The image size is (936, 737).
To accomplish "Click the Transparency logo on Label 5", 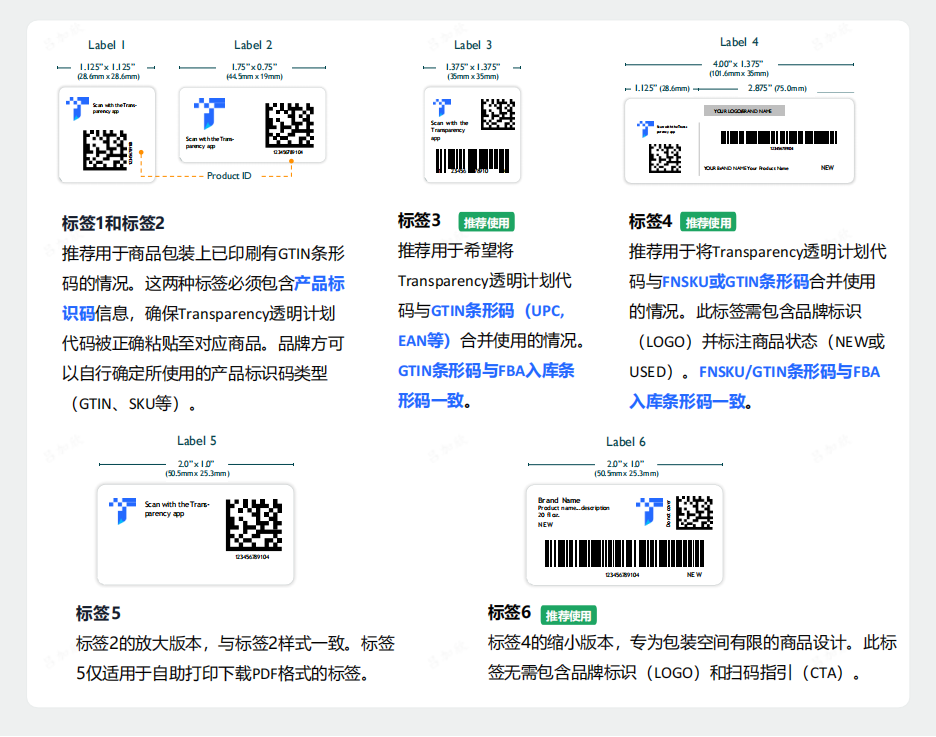I will pos(122,510).
